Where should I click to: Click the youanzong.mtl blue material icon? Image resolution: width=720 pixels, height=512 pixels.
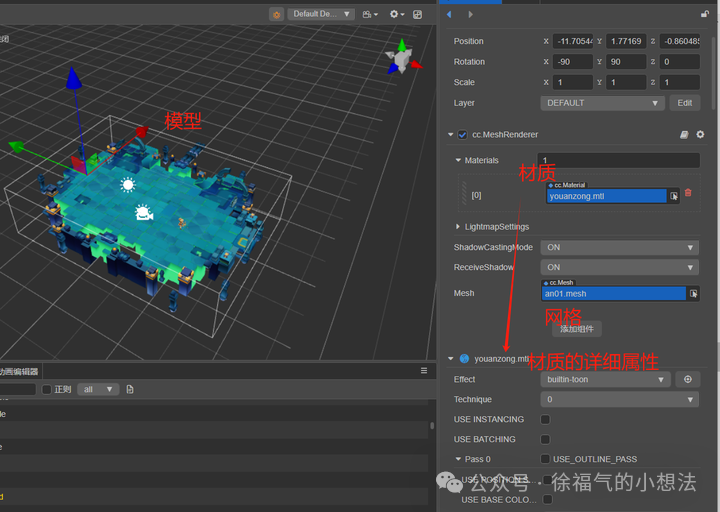point(464,359)
